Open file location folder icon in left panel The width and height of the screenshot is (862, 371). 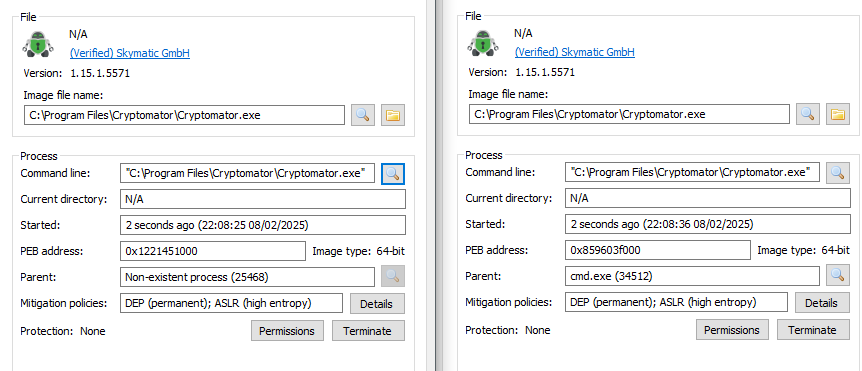click(x=393, y=115)
